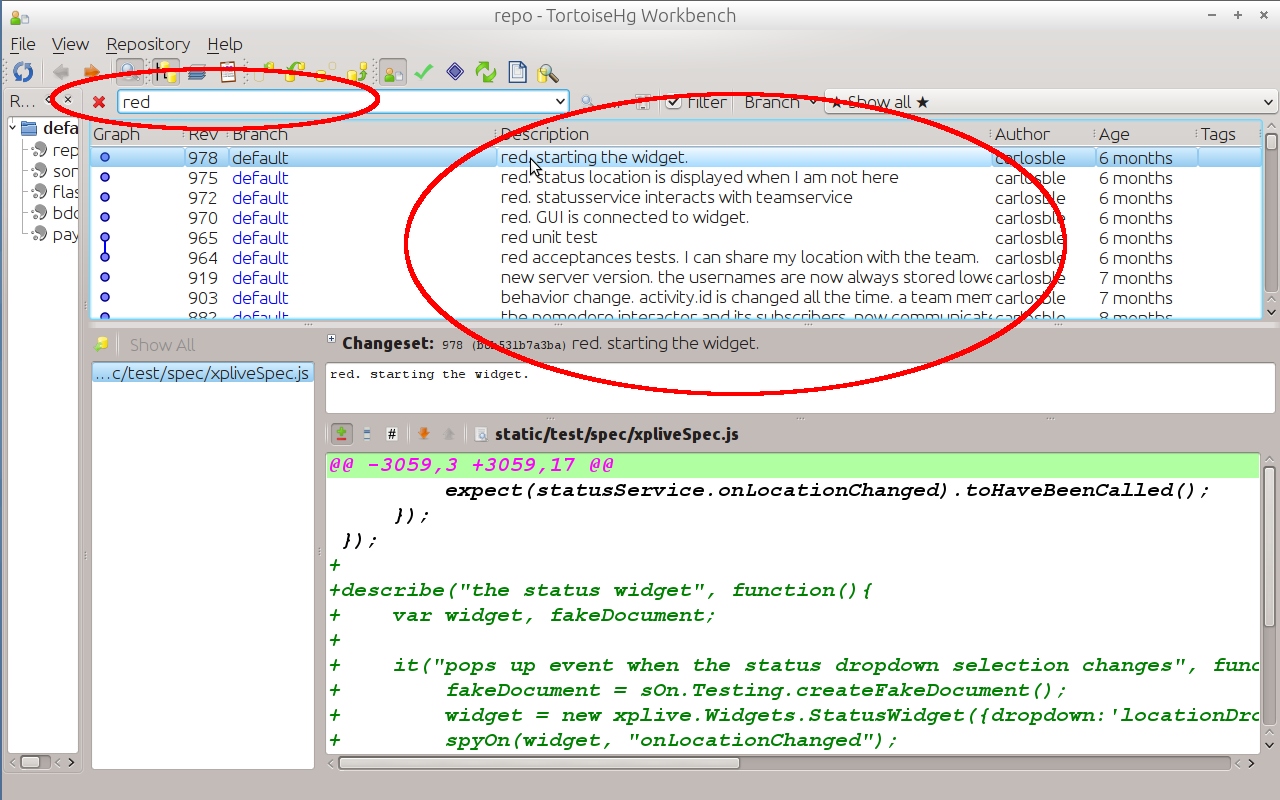
Task: Select revision 972 about statusservice and teamservice
Action: point(676,198)
